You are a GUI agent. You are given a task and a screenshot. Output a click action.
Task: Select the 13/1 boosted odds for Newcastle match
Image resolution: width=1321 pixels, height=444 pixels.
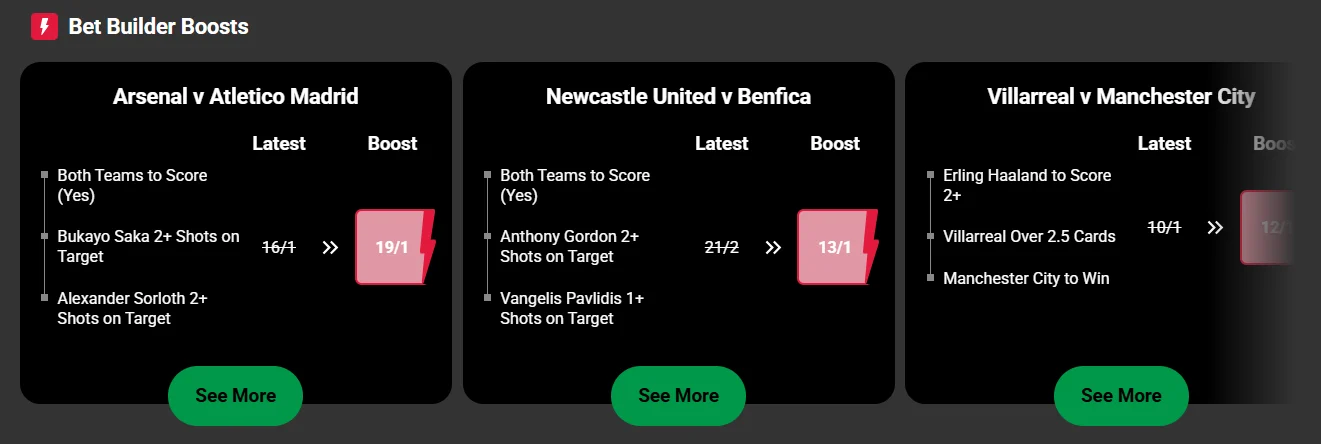pyautogui.click(x=834, y=247)
